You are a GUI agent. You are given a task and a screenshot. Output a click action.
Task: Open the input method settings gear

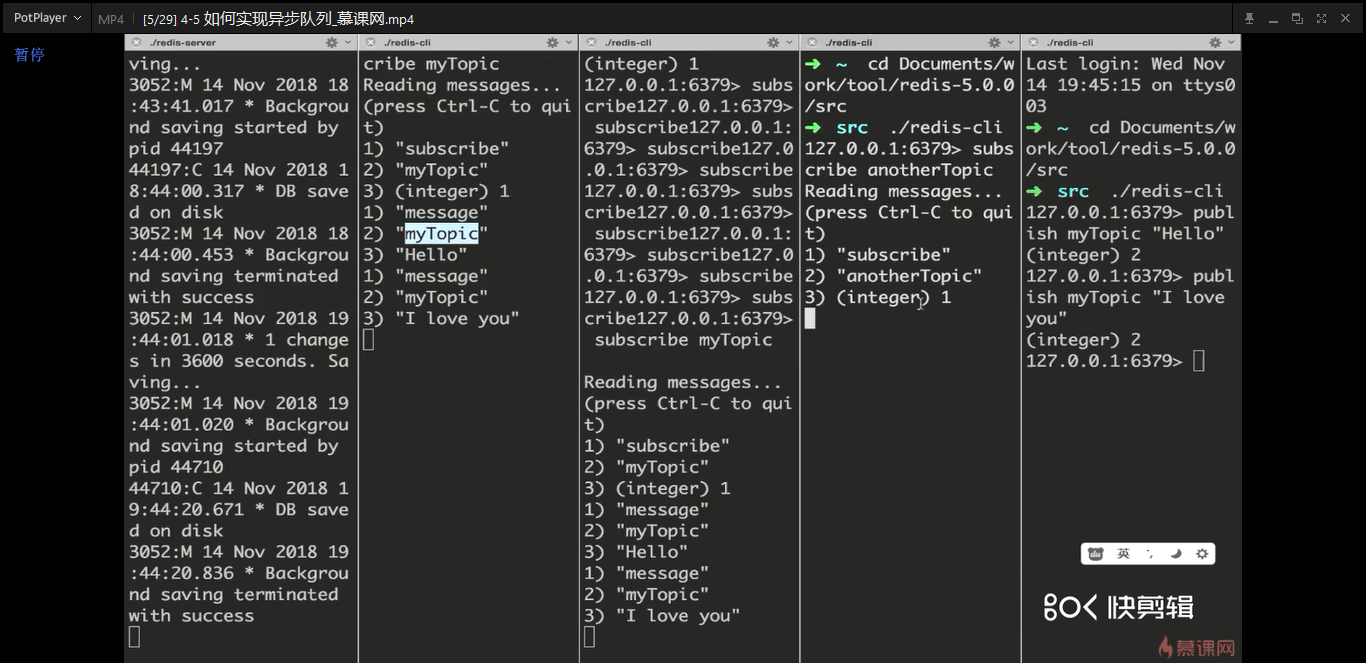[1202, 554]
